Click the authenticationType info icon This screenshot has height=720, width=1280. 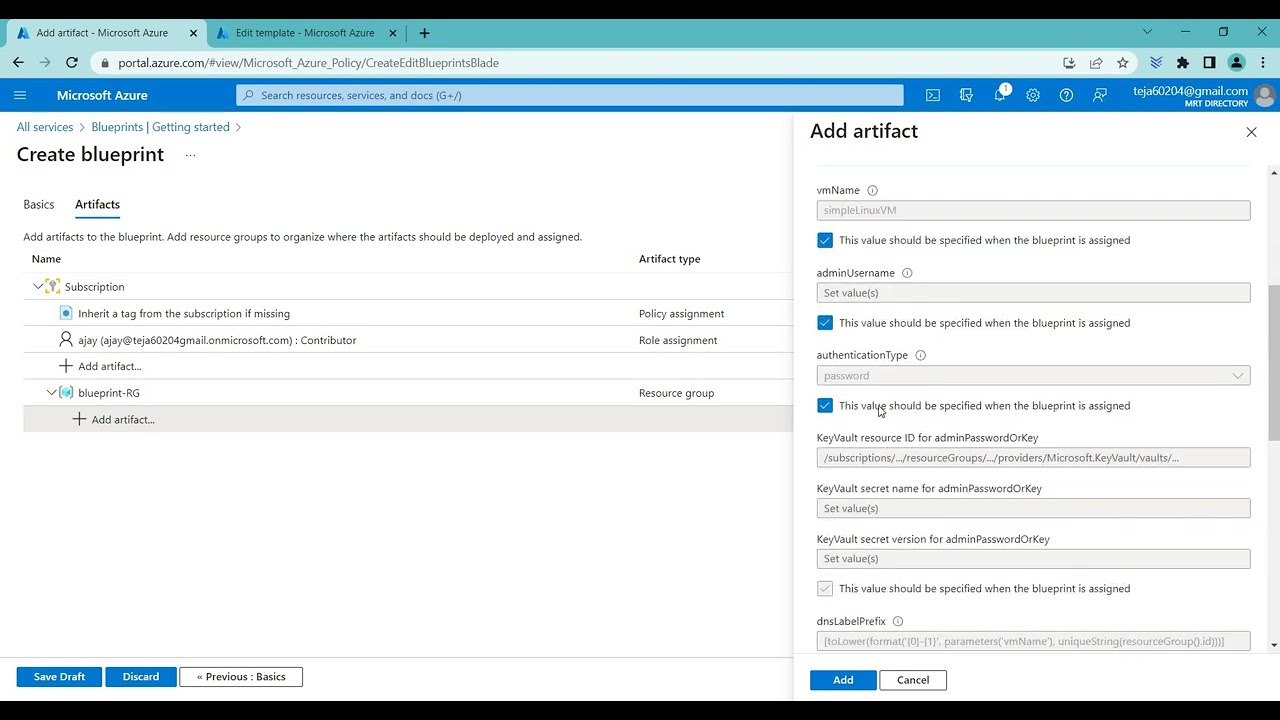(921, 355)
